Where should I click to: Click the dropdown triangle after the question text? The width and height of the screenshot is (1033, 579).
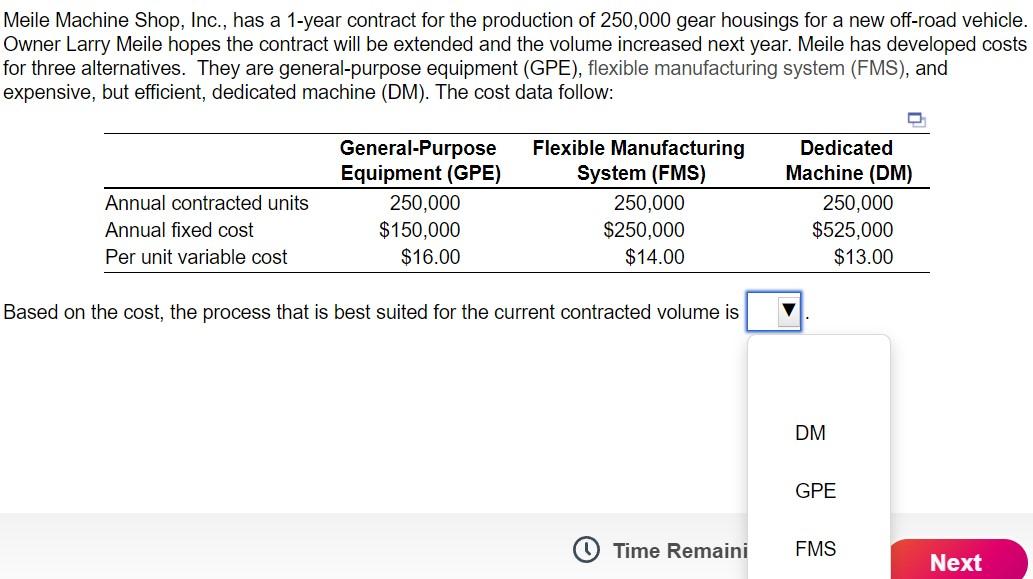coord(788,311)
